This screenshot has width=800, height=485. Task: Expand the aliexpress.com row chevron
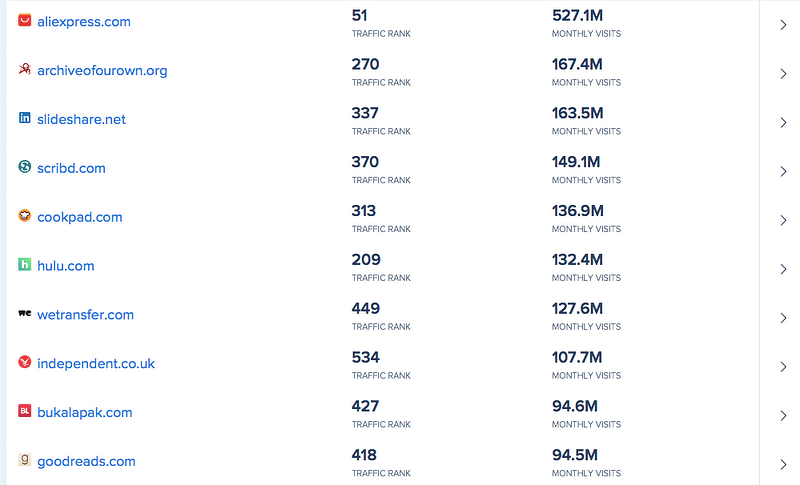pyautogui.click(x=783, y=25)
